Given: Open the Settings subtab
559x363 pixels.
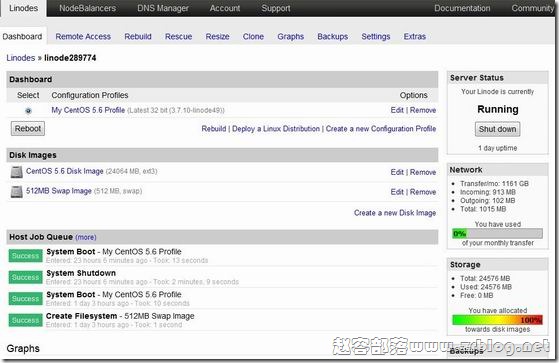Looking at the screenshot, I should (x=376, y=36).
